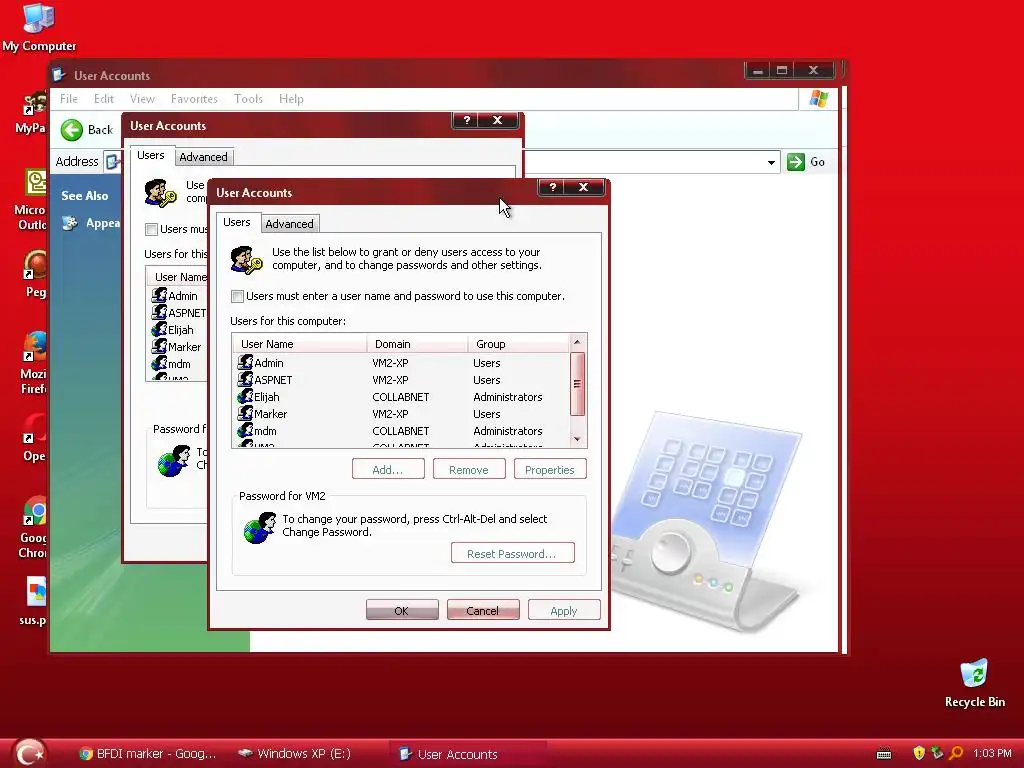
Task: Click OK in the User Accounts dialog
Action: (x=402, y=611)
